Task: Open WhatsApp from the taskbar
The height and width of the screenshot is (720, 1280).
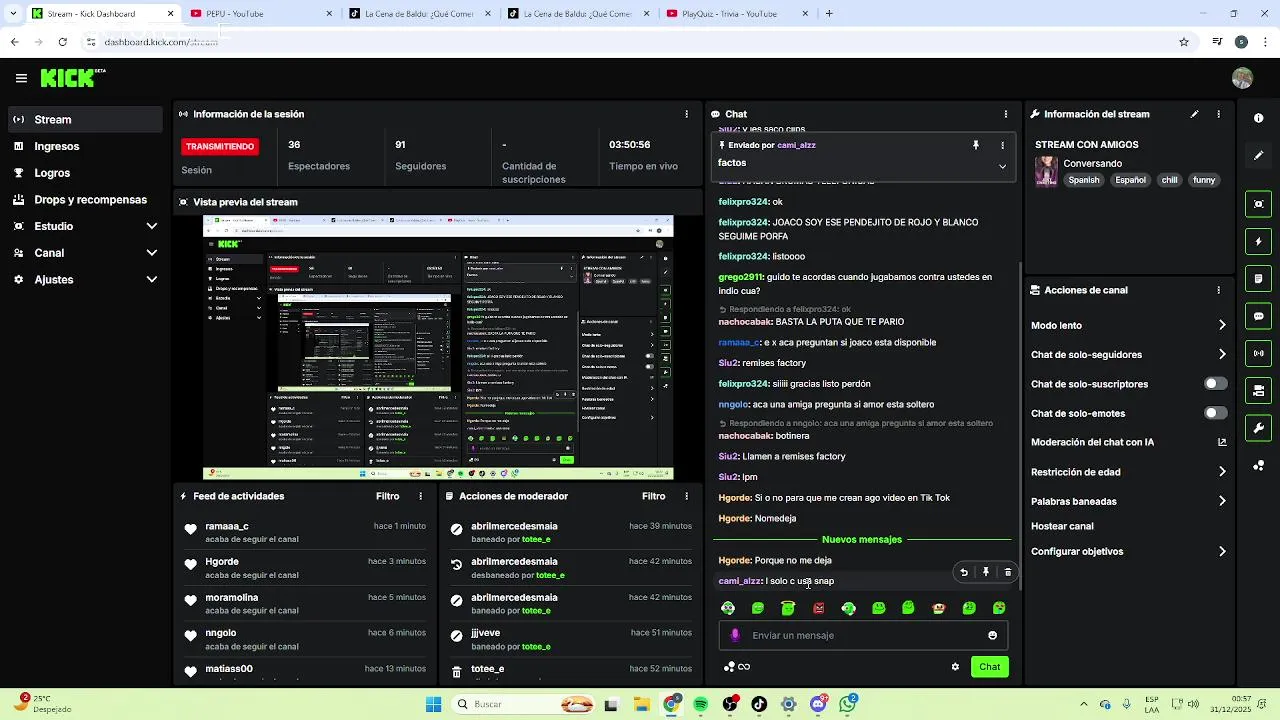Action: pyautogui.click(x=848, y=705)
